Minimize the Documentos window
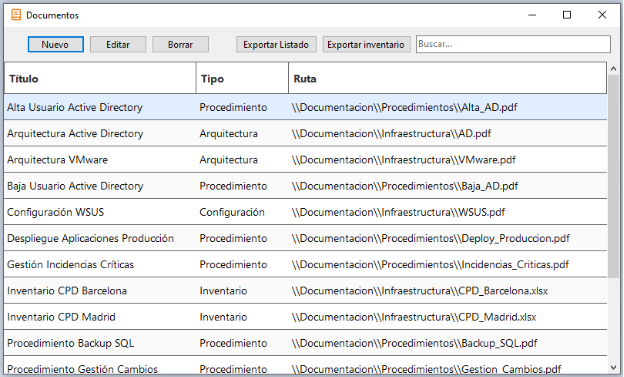The width and height of the screenshot is (624, 377). click(532, 15)
